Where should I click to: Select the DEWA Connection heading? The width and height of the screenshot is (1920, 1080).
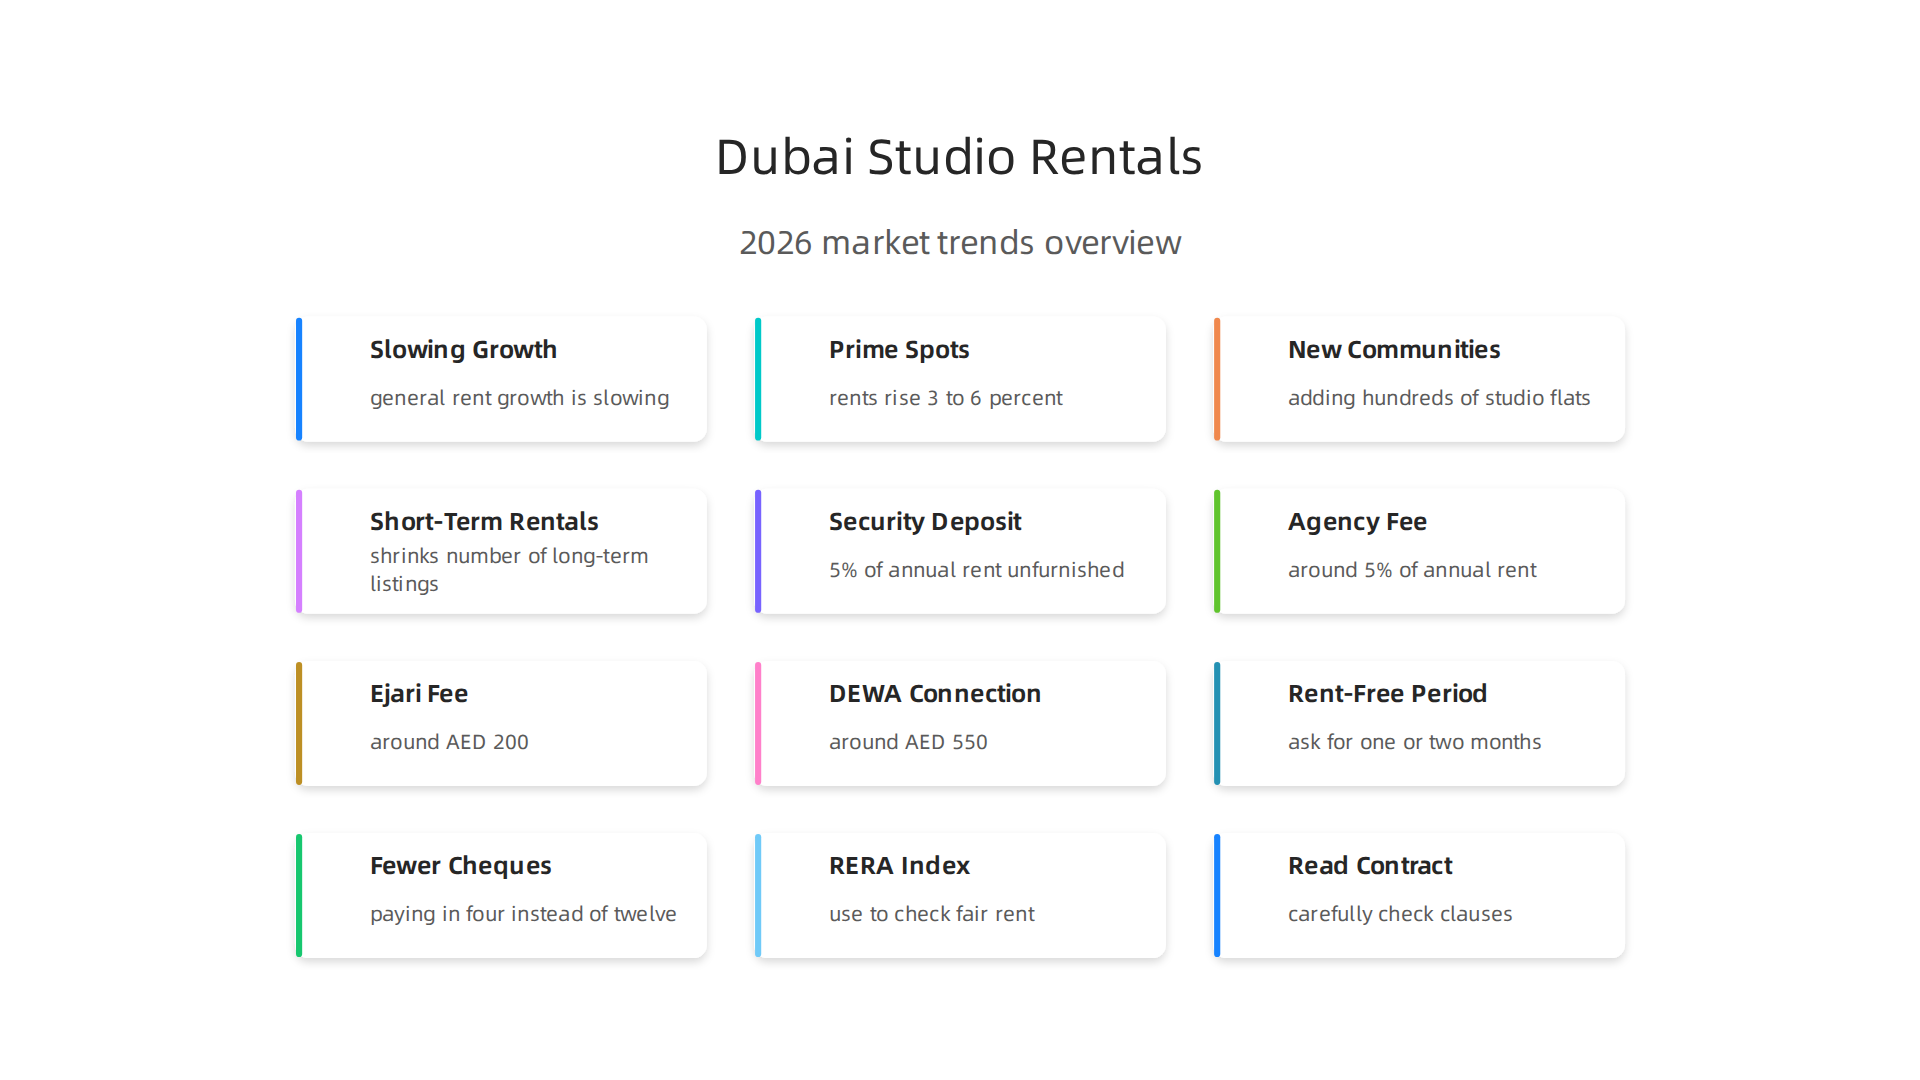pyautogui.click(x=935, y=694)
